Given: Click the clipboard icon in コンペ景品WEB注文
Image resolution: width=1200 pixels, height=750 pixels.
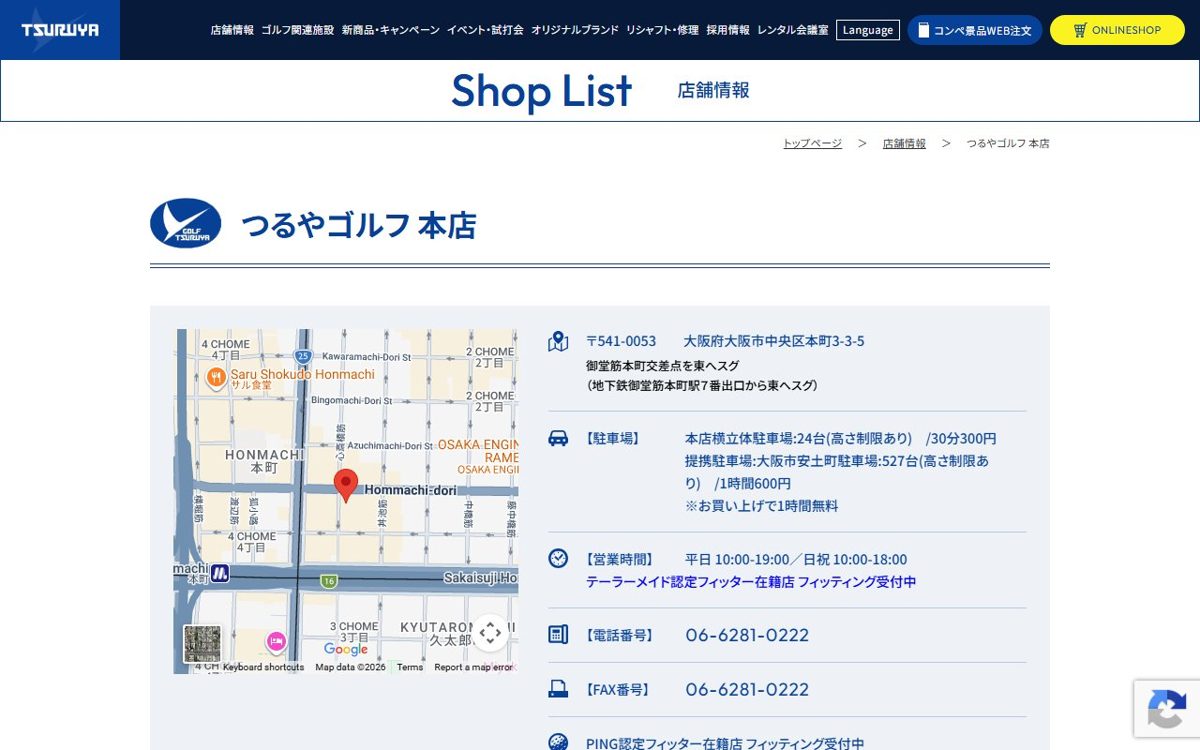Looking at the screenshot, I should (x=923, y=30).
